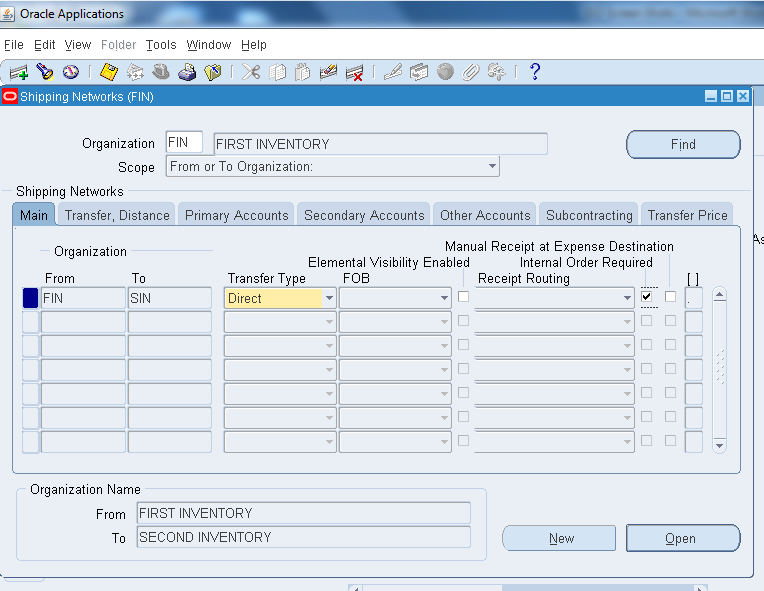Open the Window menu
This screenshot has width=764, height=591.
(209, 45)
